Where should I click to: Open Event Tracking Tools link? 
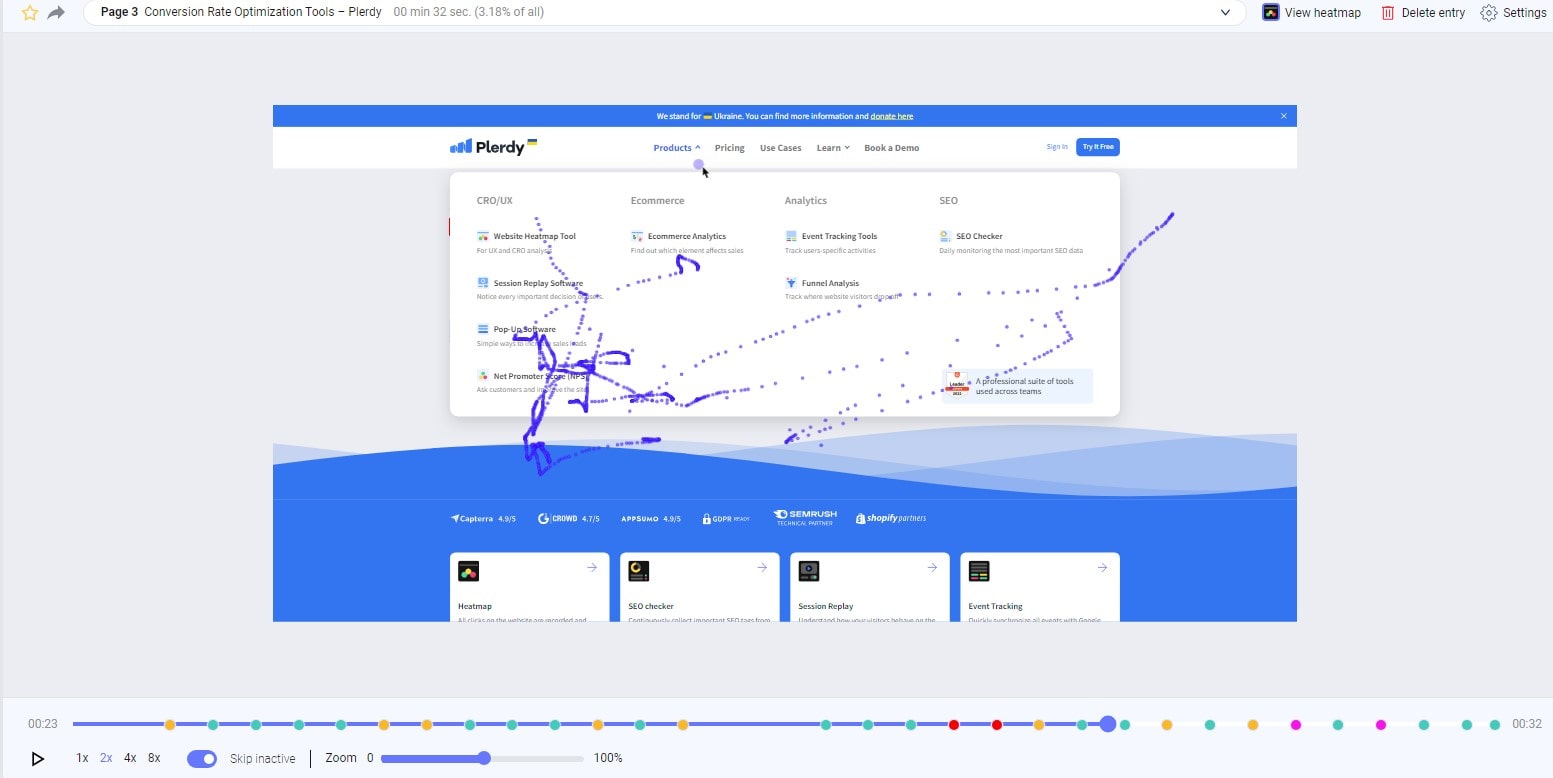point(839,237)
